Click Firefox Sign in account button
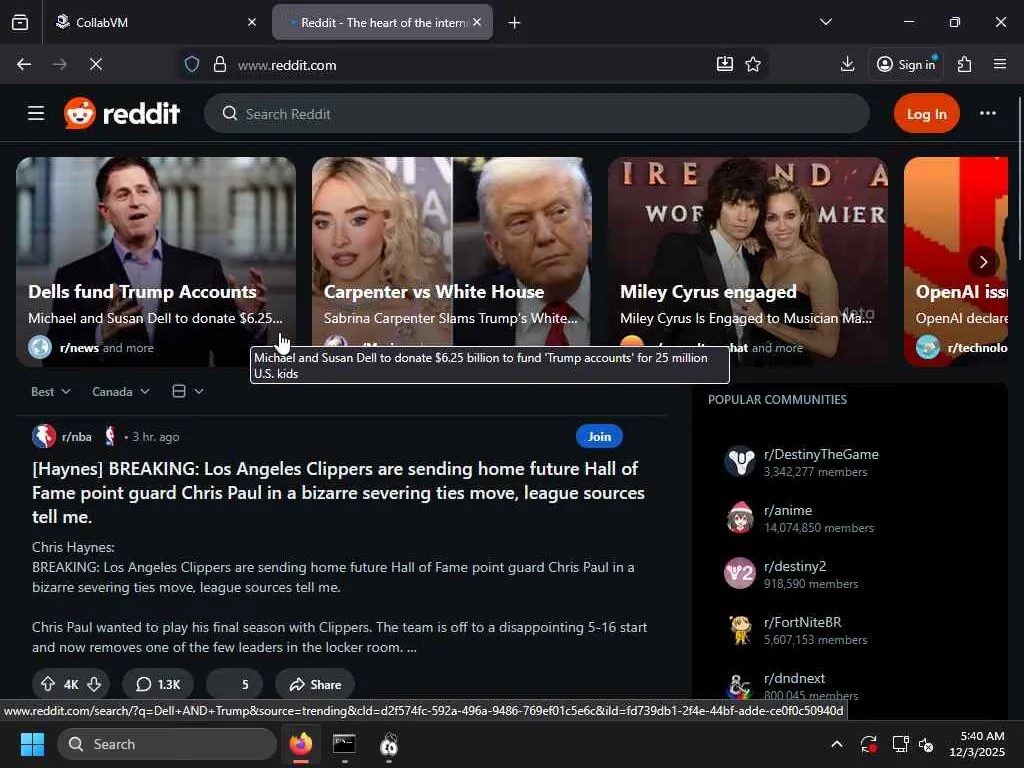 tap(906, 64)
